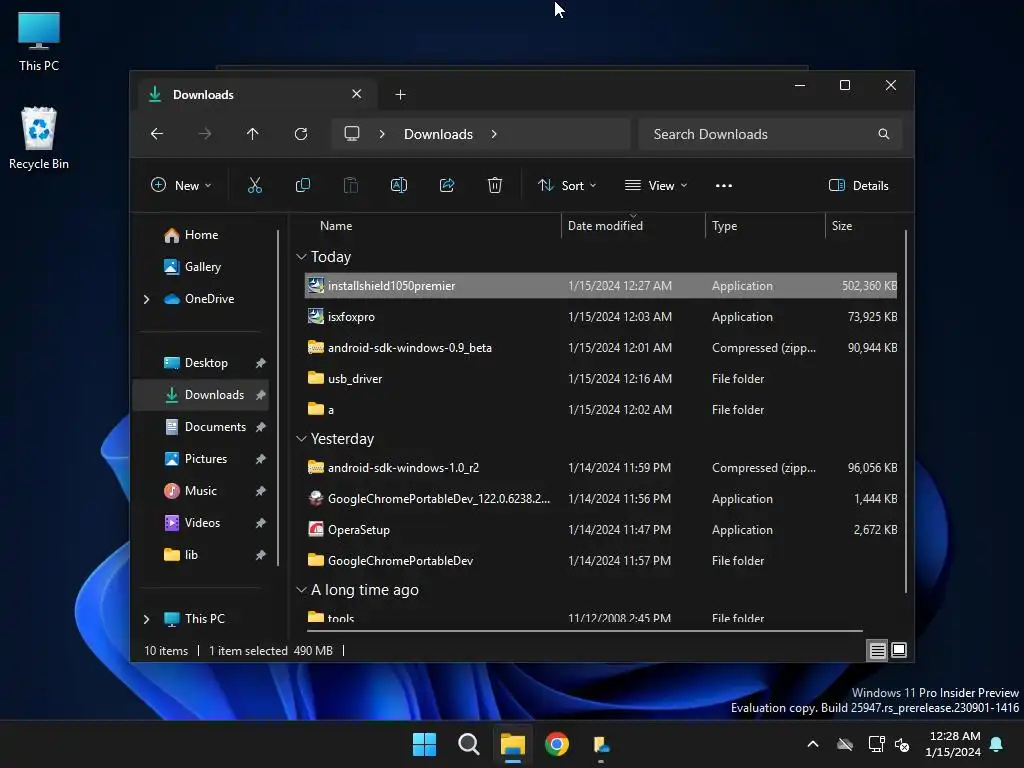This screenshot has height=768, width=1024.
Task: Click the network tray icon
Action: (876, 744)
